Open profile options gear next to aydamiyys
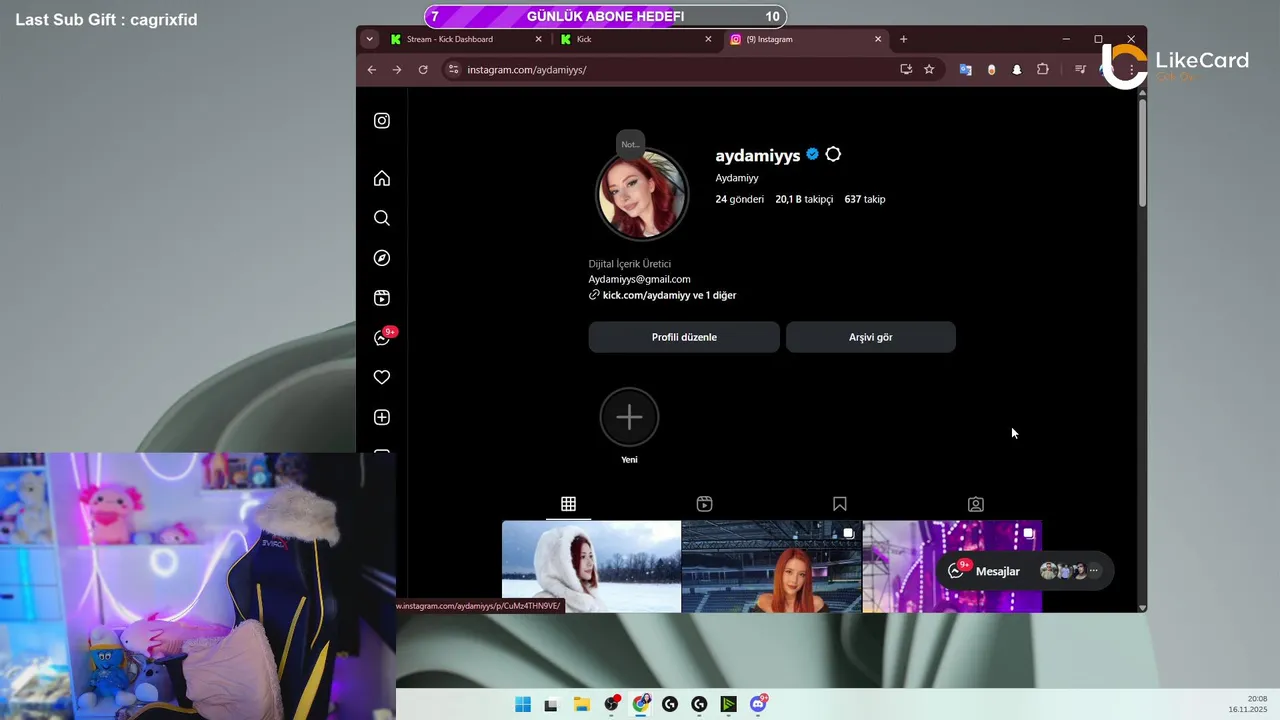The image size is (1280, 720). pos(833,155)
